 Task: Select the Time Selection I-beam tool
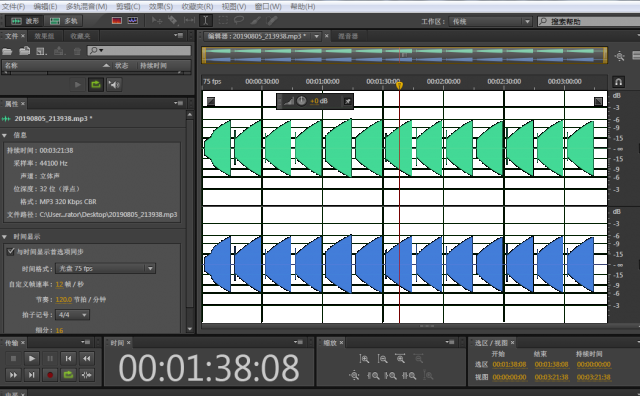206,20
